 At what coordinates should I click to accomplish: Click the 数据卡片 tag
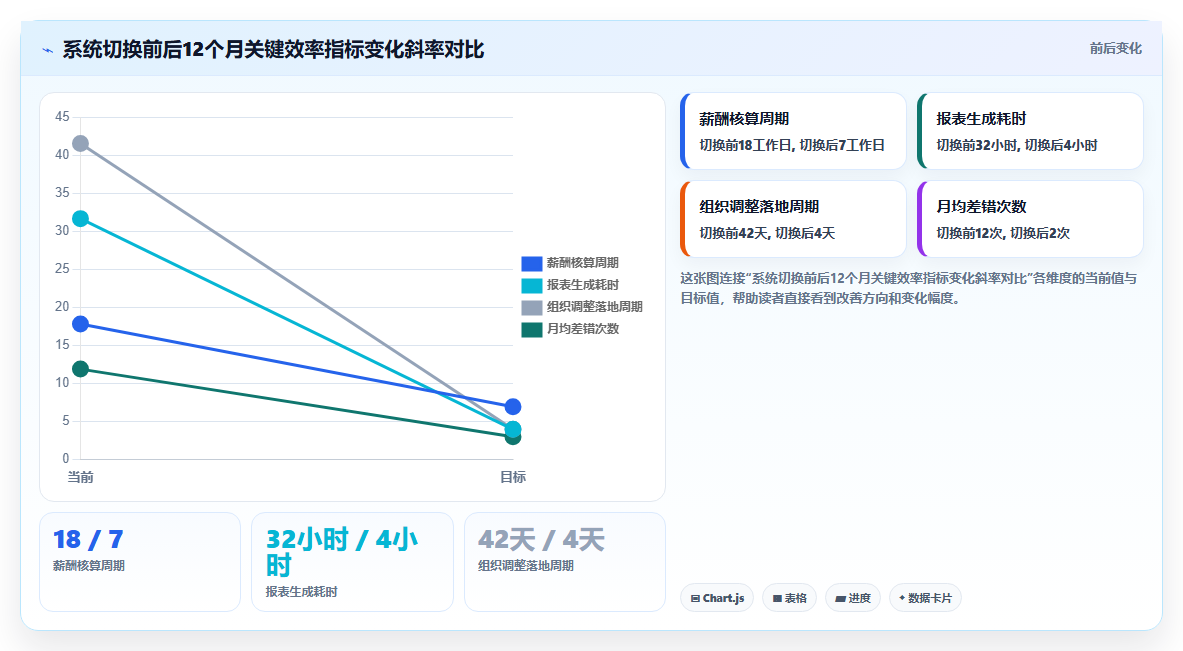[x=925, y=598]
